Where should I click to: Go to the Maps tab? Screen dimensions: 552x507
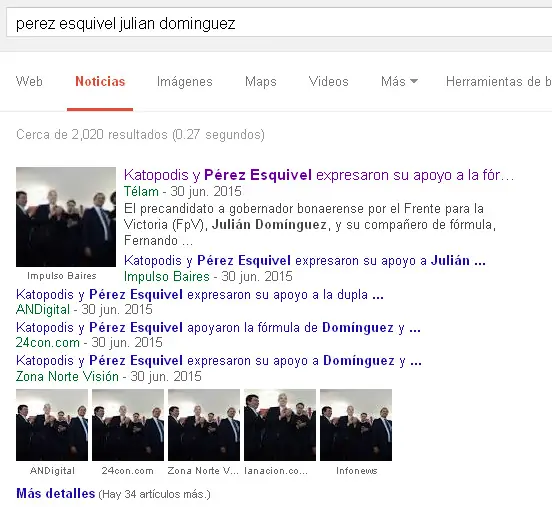click(261, 82)
